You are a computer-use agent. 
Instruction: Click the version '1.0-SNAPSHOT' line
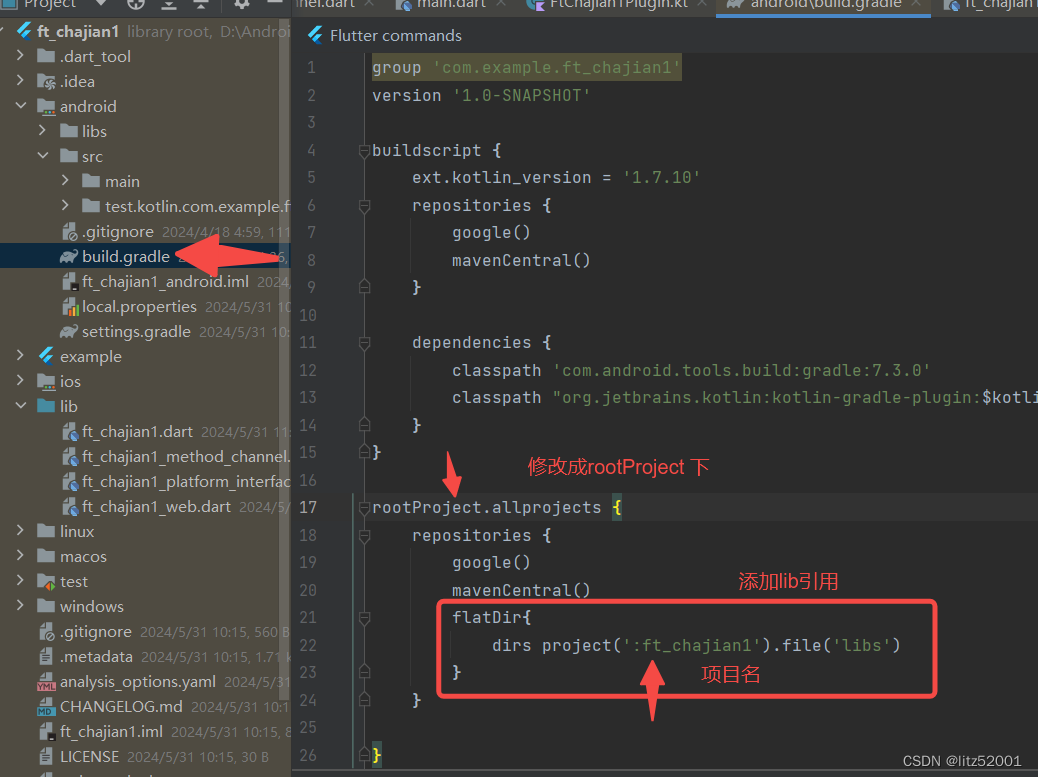[x=481, y=95]
